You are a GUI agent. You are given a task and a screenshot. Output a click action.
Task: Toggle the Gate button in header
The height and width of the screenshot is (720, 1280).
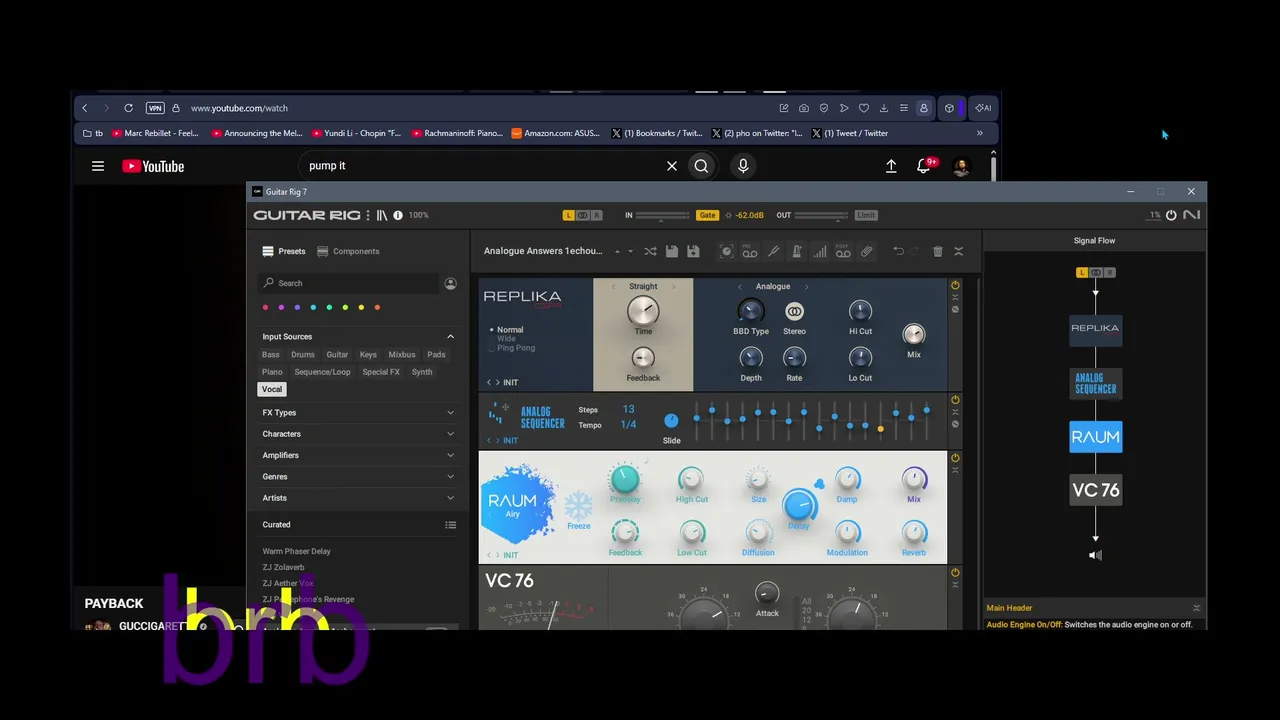tap(707, 215)
